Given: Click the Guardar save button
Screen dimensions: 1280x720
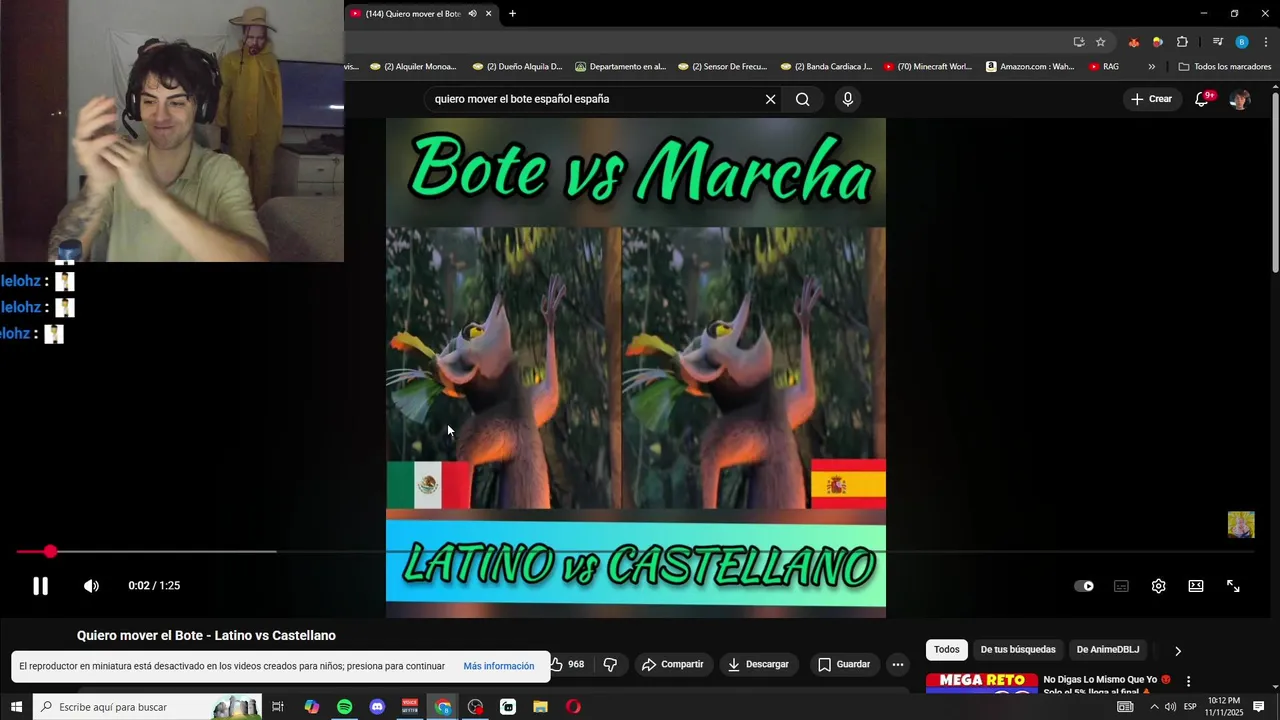Looking at the screenshot, I should [844, 664].
